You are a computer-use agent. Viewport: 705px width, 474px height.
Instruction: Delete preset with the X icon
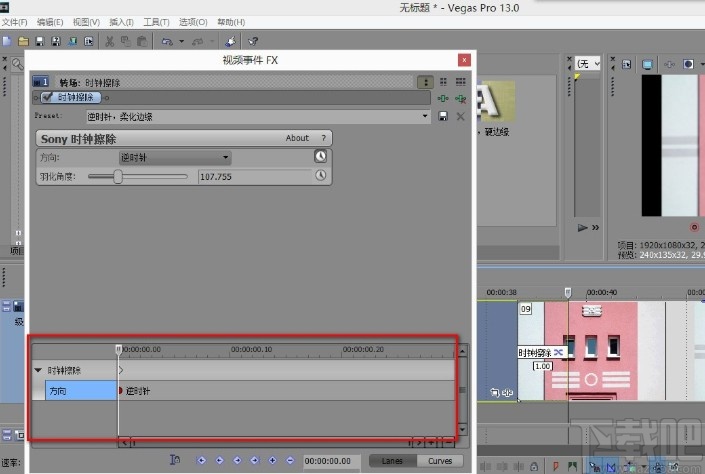(460, 116)
